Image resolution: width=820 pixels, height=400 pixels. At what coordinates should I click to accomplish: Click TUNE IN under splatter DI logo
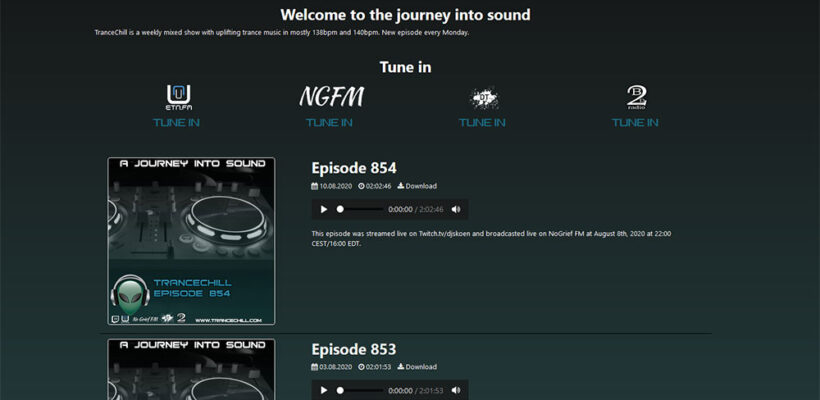(x=482, y=122)
